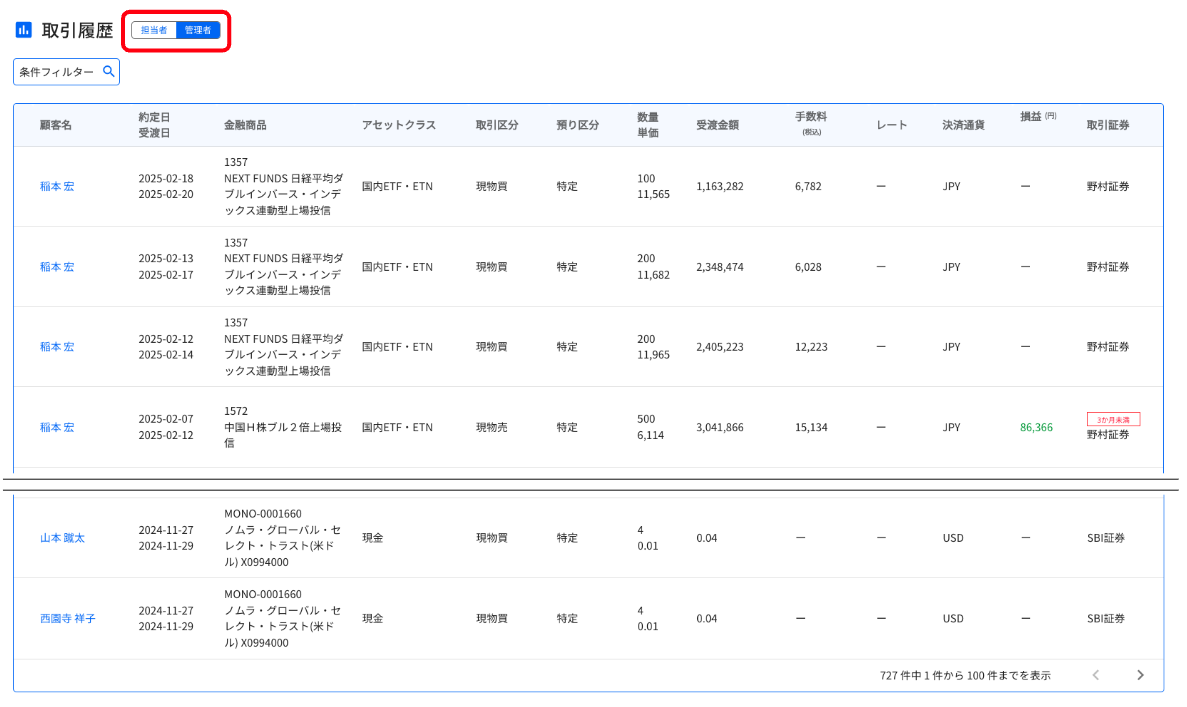Click the 数量 単価 column header

point(648,125)
